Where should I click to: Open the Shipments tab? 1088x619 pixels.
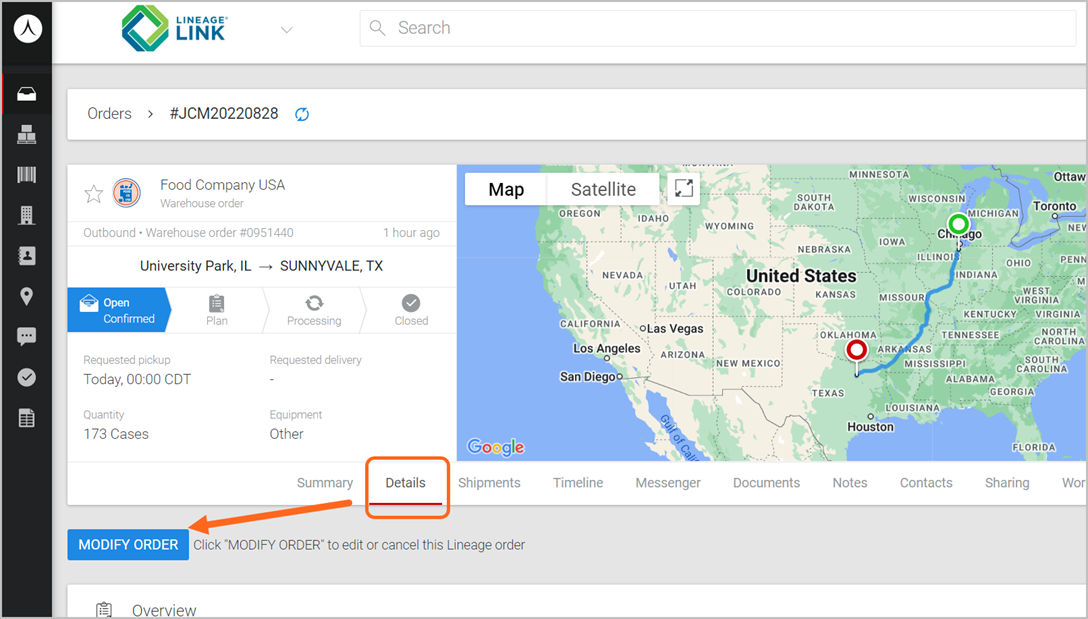489,483
